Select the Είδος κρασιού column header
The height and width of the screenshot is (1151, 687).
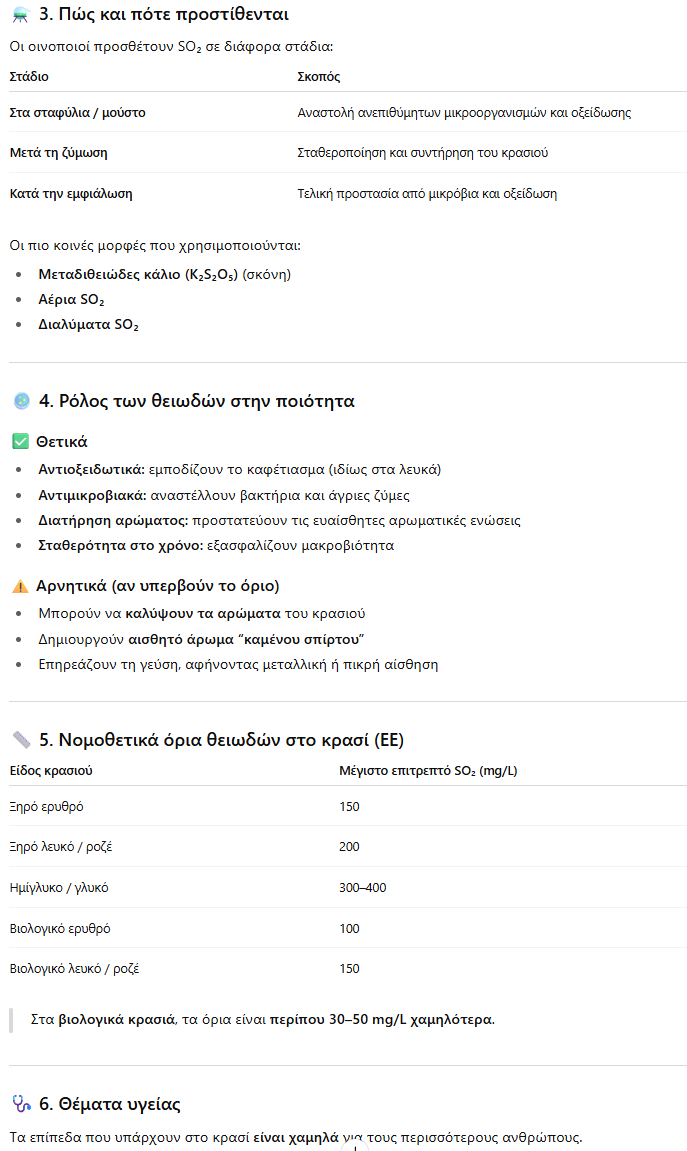(52, 771)
